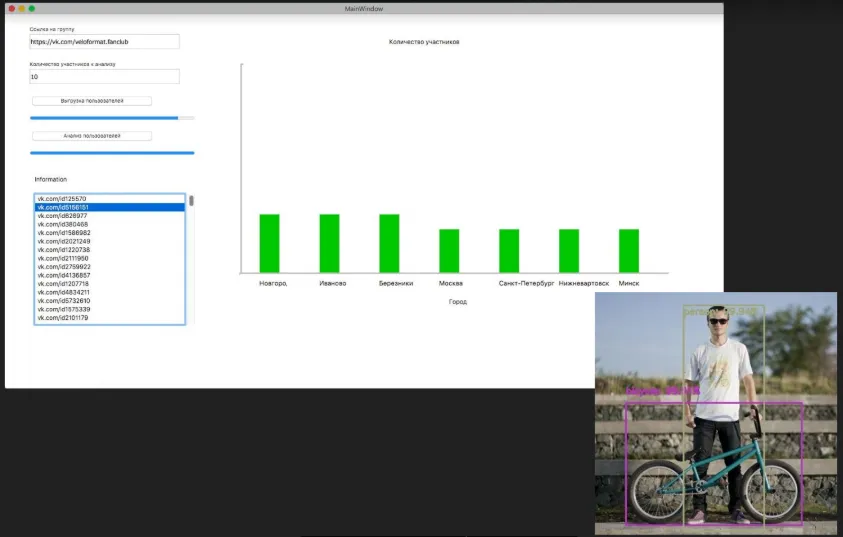Click the green maximize window button
843x537 pixels.
pos(32,8)
